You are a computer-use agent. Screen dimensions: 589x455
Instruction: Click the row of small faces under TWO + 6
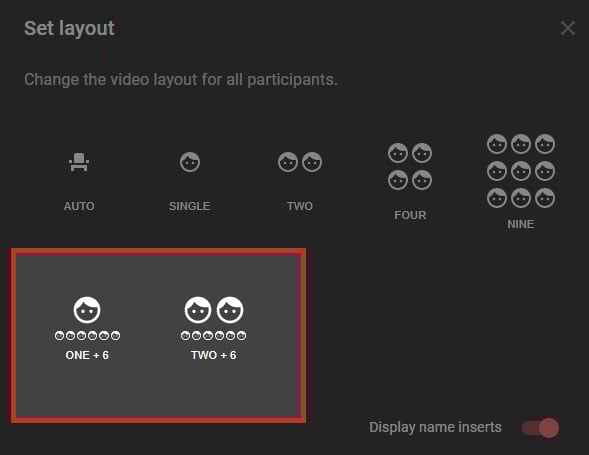click(213, 336)
